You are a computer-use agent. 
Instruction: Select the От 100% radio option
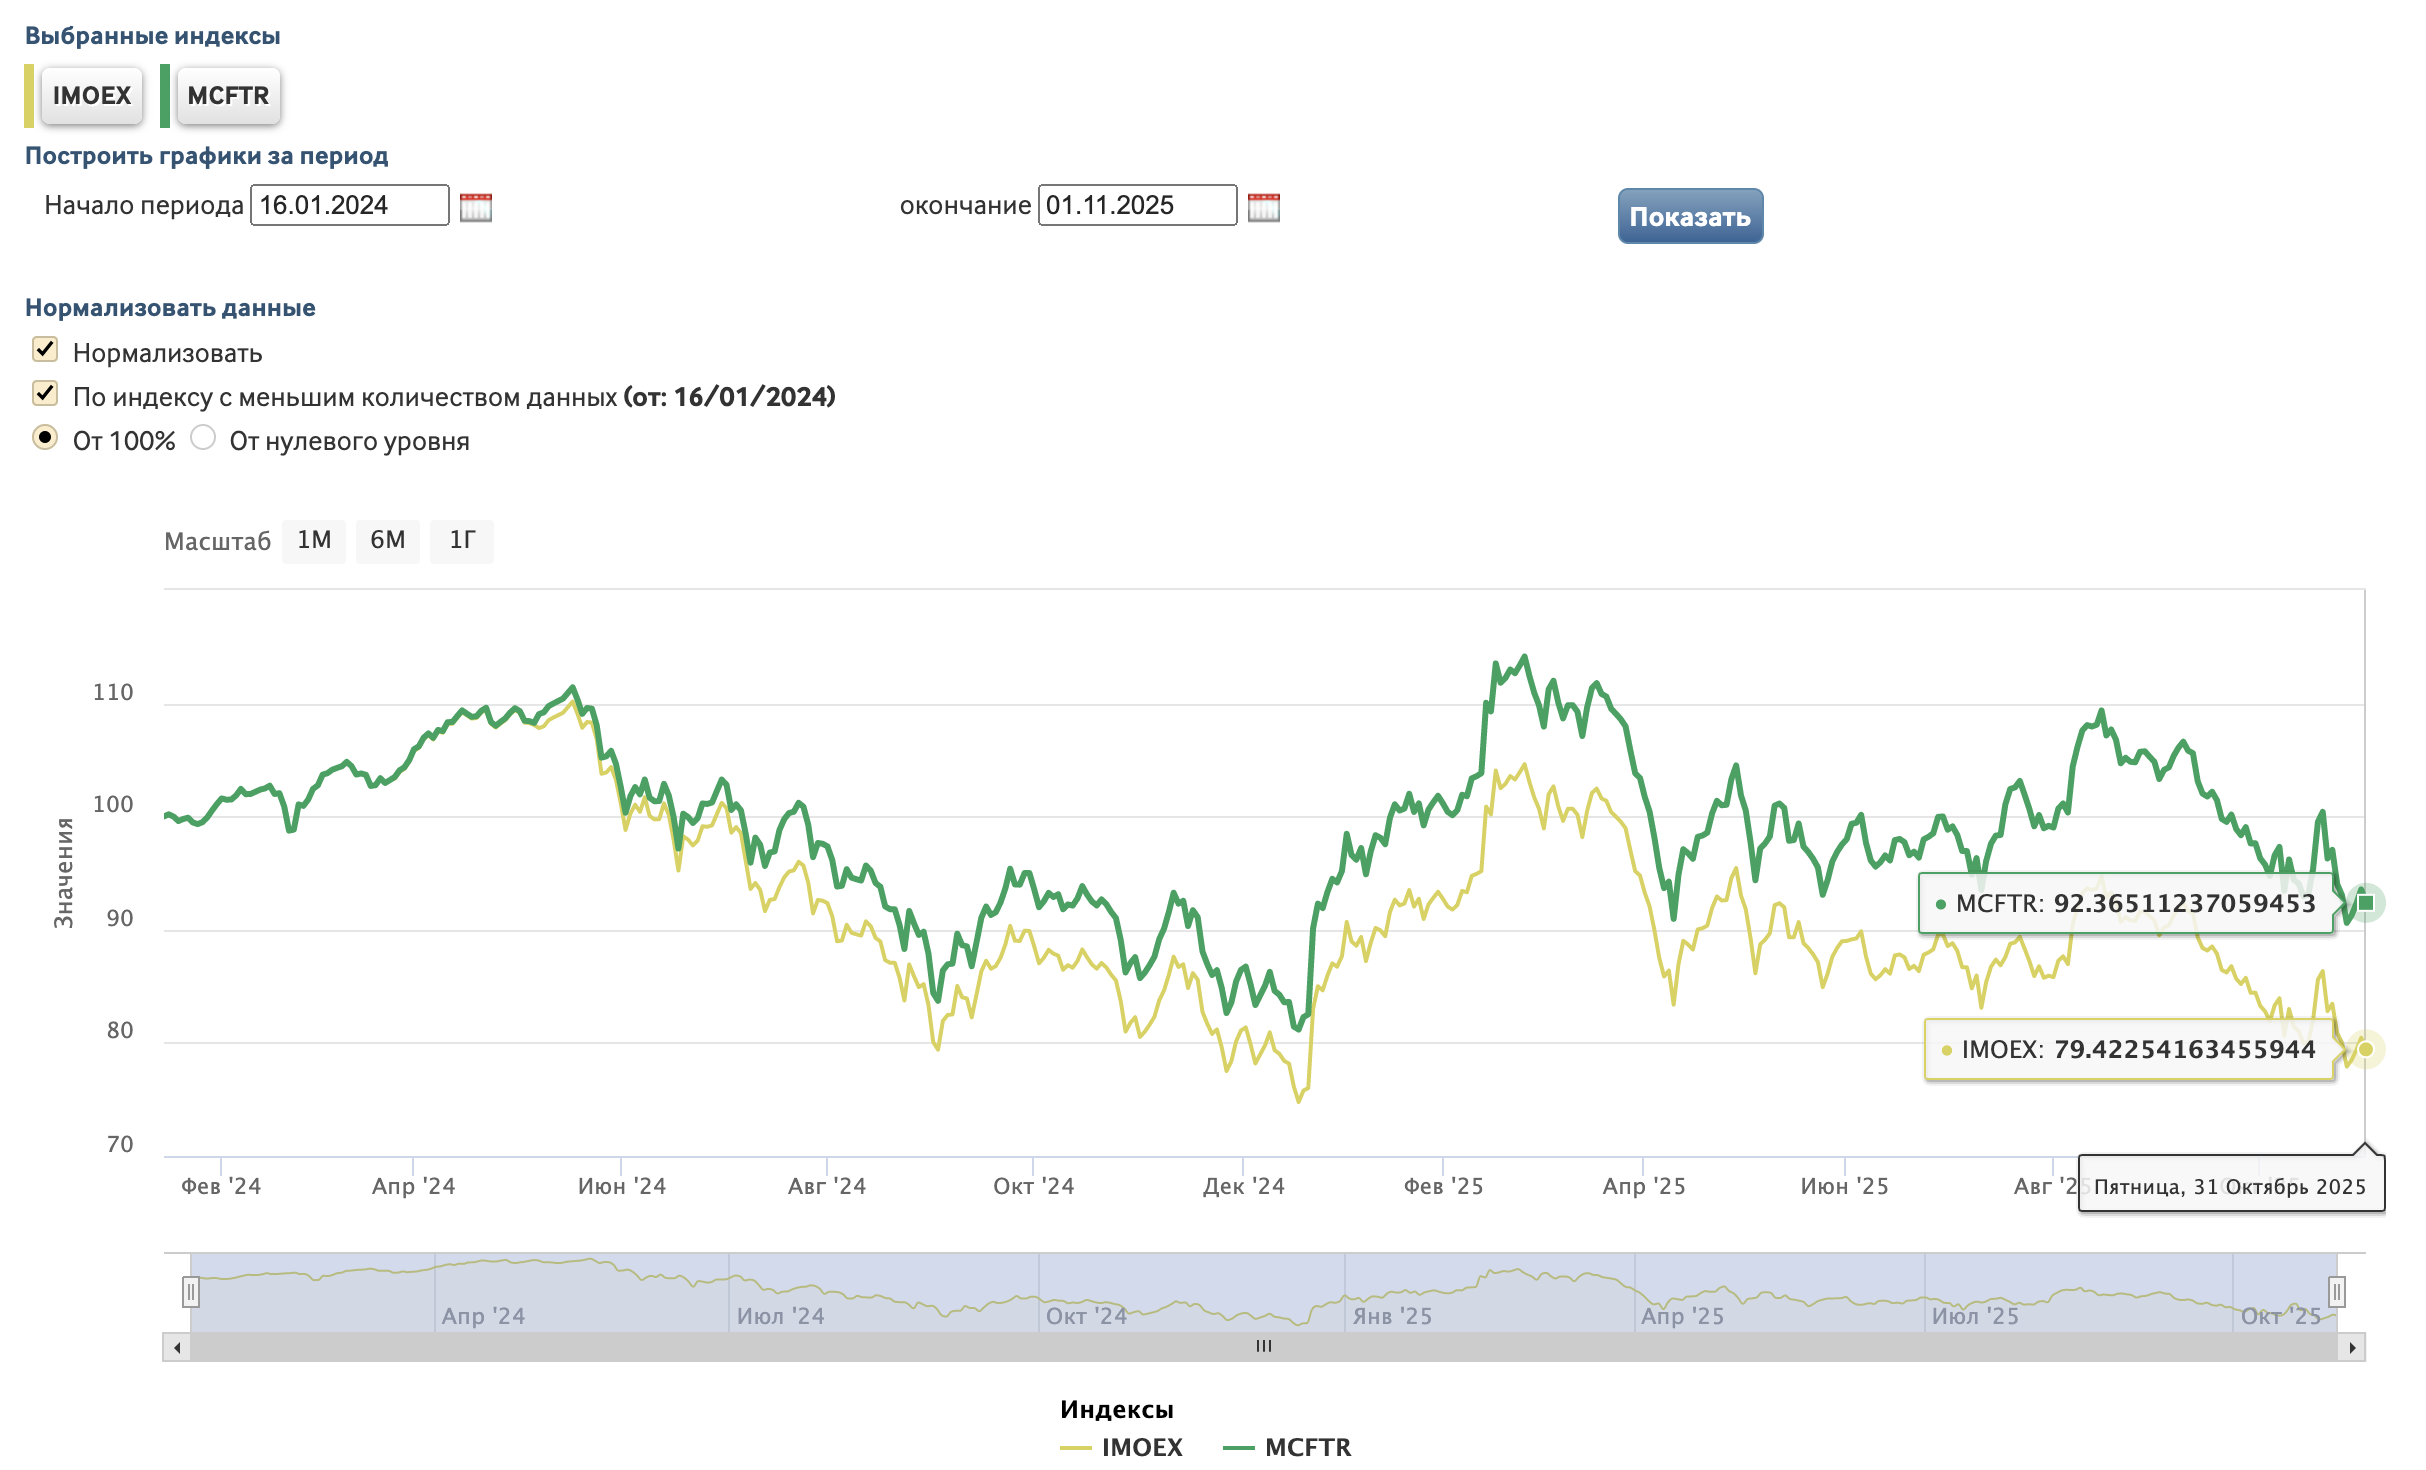pyautogui.click(x=45, y=438)
